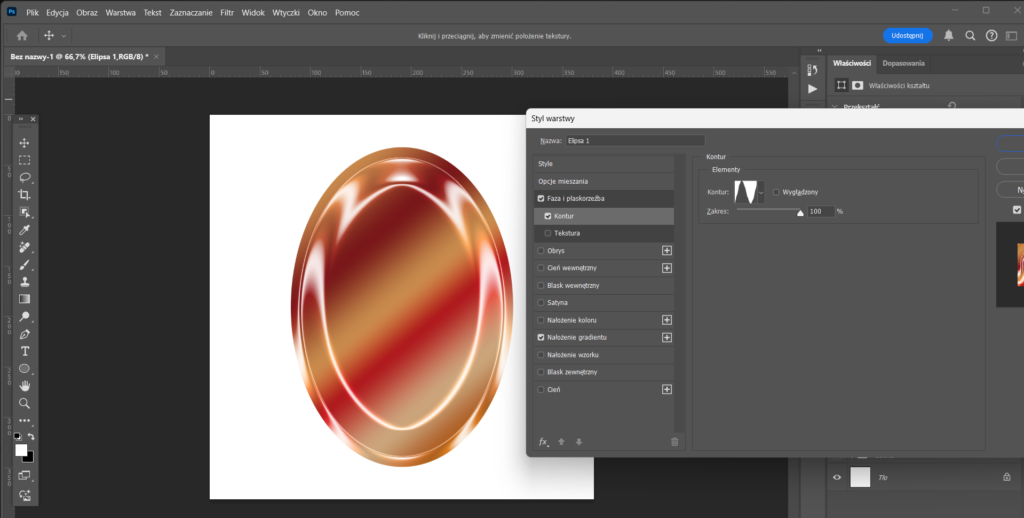Screen dimensions: 1024x518
Task: Click the fx add-style icon in dialog
Action: pyautogui.click(x=543, y=442)
